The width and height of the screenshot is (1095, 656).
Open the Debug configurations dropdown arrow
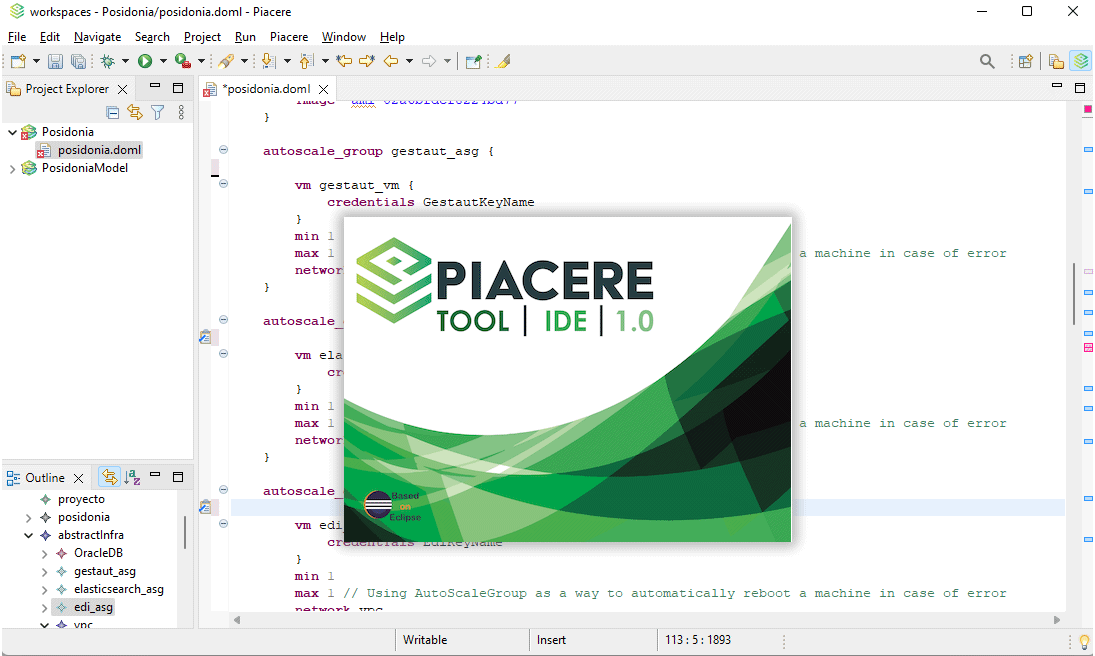(126, 61)
